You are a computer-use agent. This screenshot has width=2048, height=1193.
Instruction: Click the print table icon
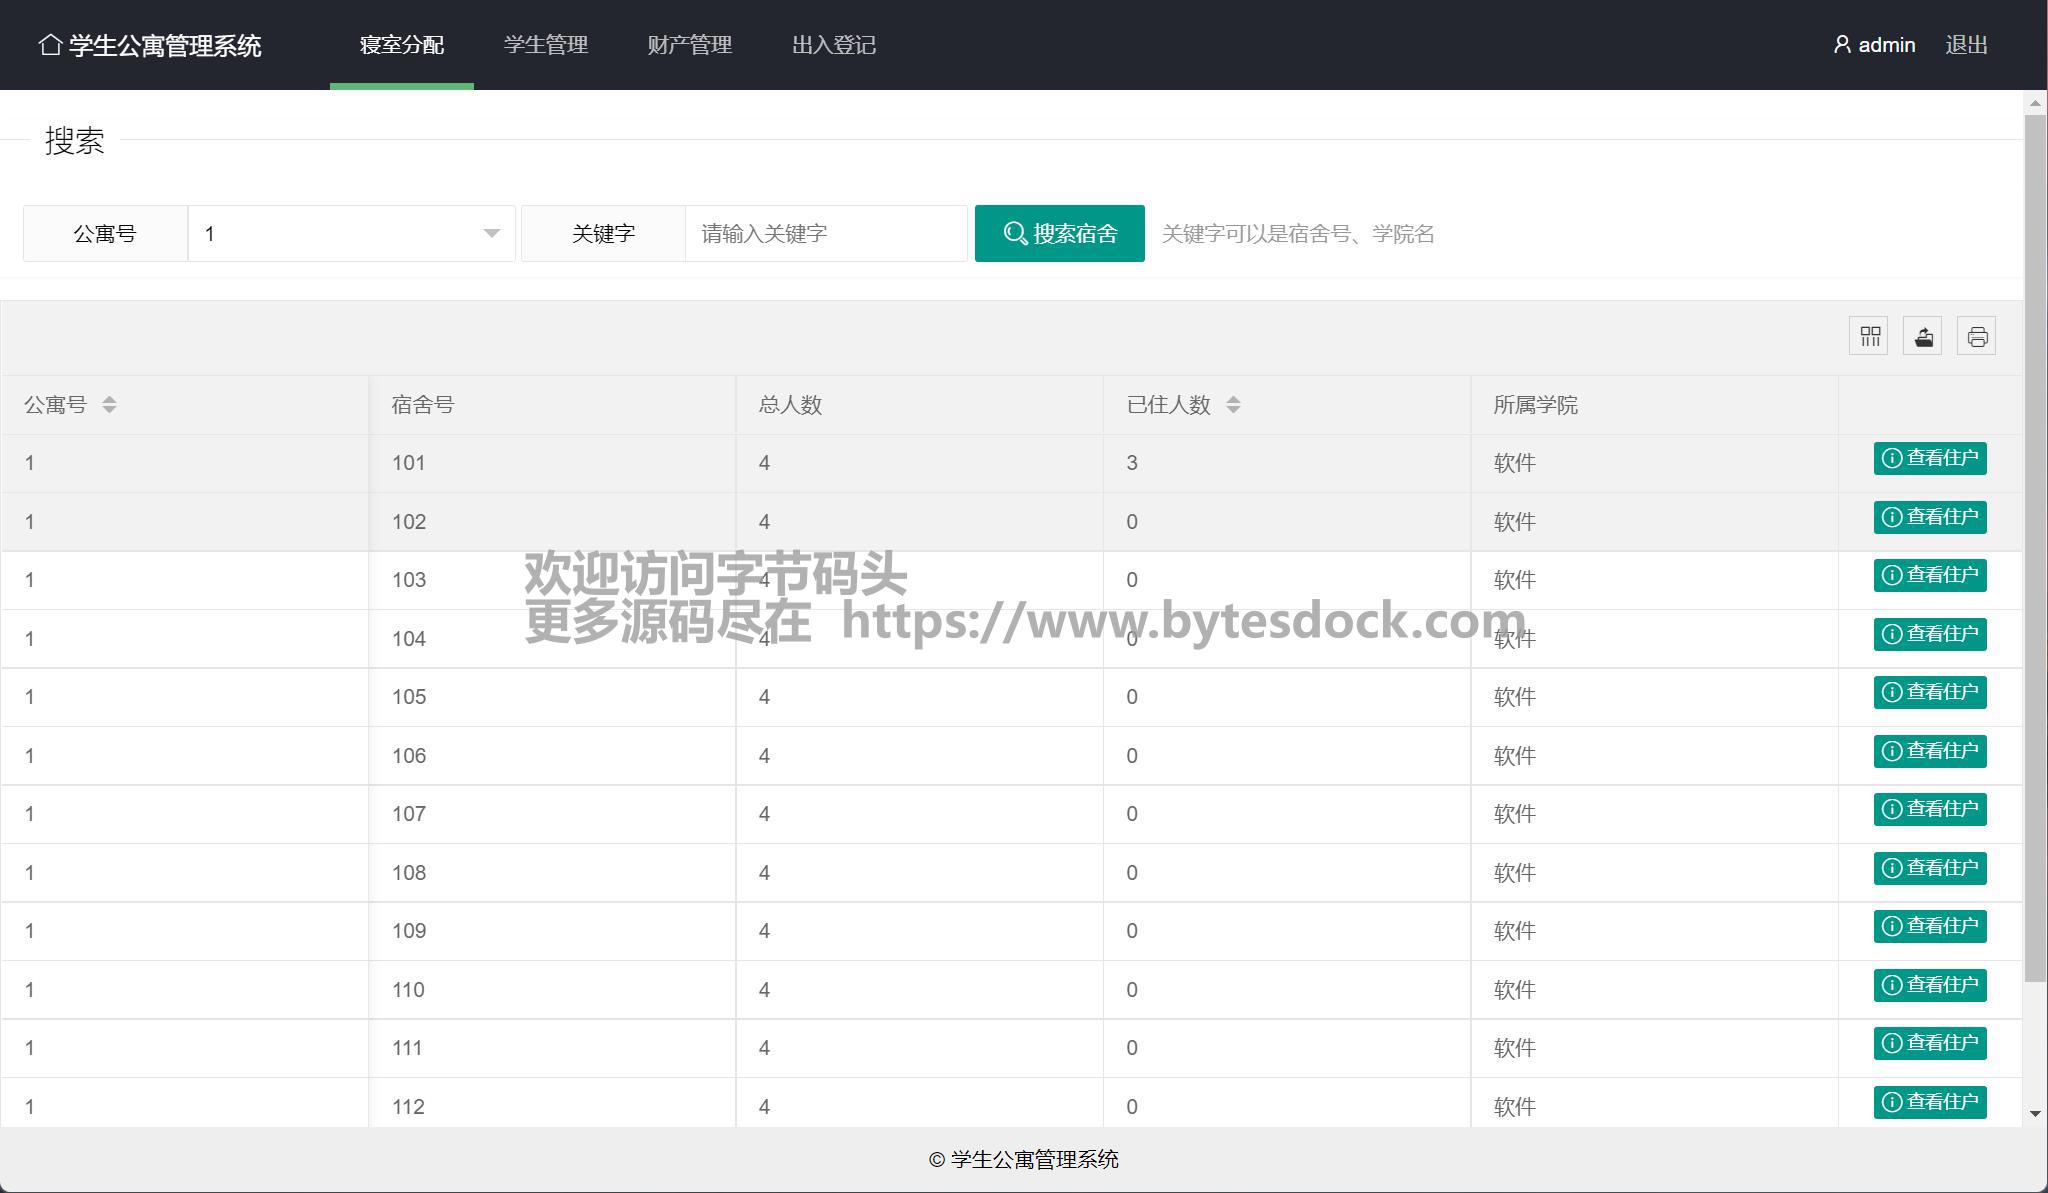point(1976,336)
